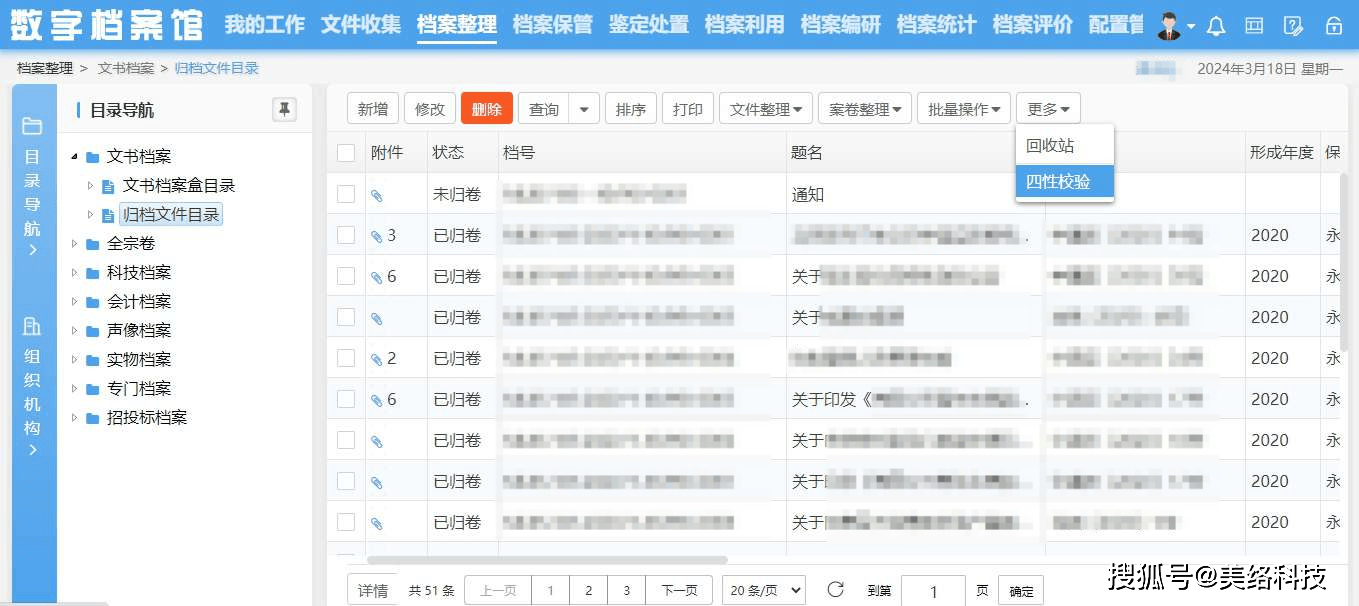Check the checkbox of the 未归卷 notice row
1359x606 pixels.
pos(345,194)
